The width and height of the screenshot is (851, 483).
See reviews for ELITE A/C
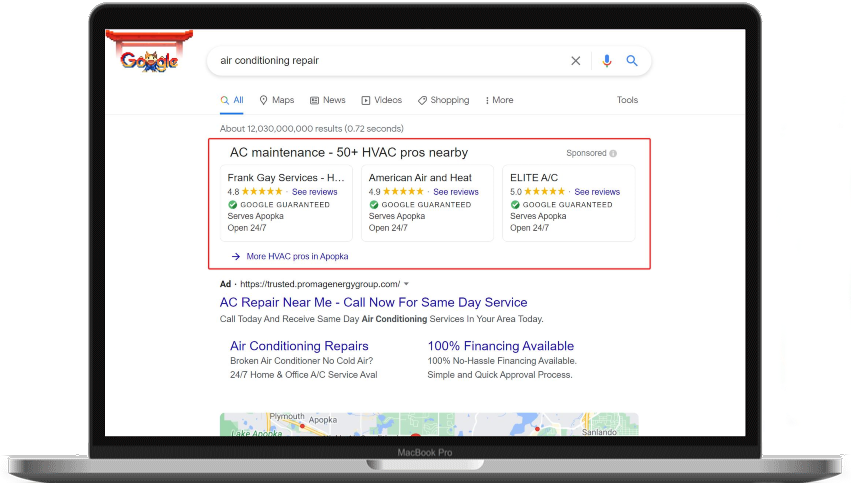pyautogui.click(x=597, y=192)
